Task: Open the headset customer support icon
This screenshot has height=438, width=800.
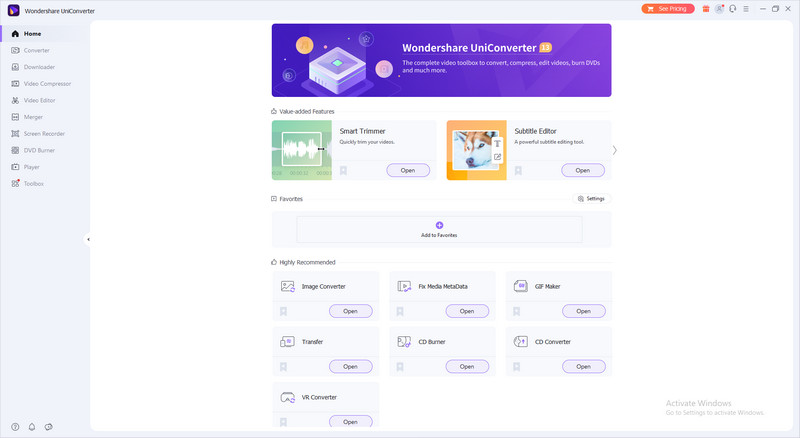Action: [x=732, y=8]
